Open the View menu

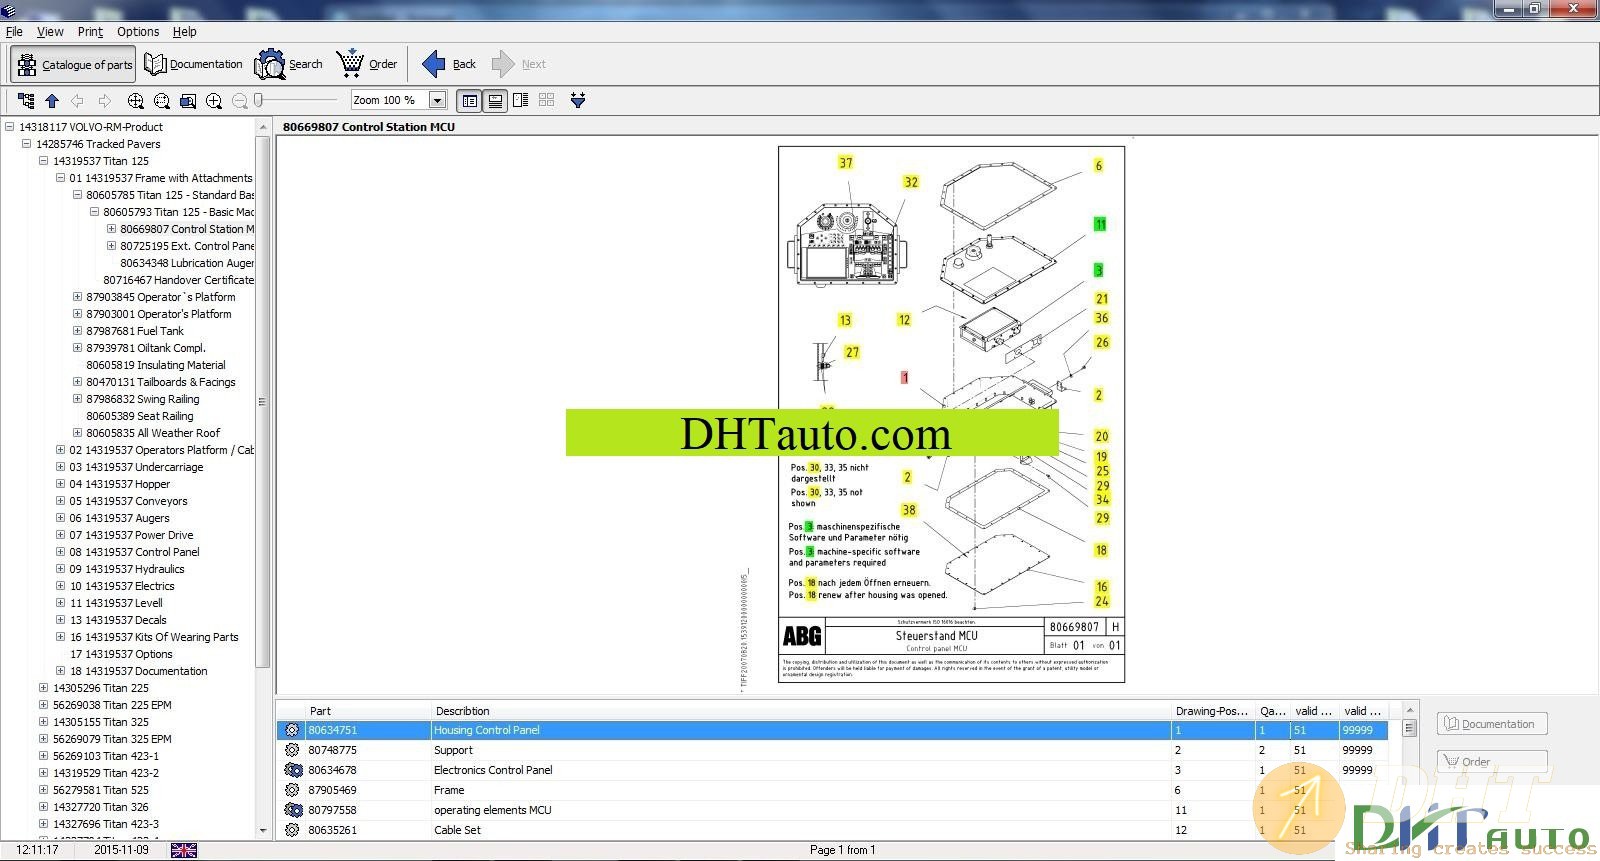(50, 32)
